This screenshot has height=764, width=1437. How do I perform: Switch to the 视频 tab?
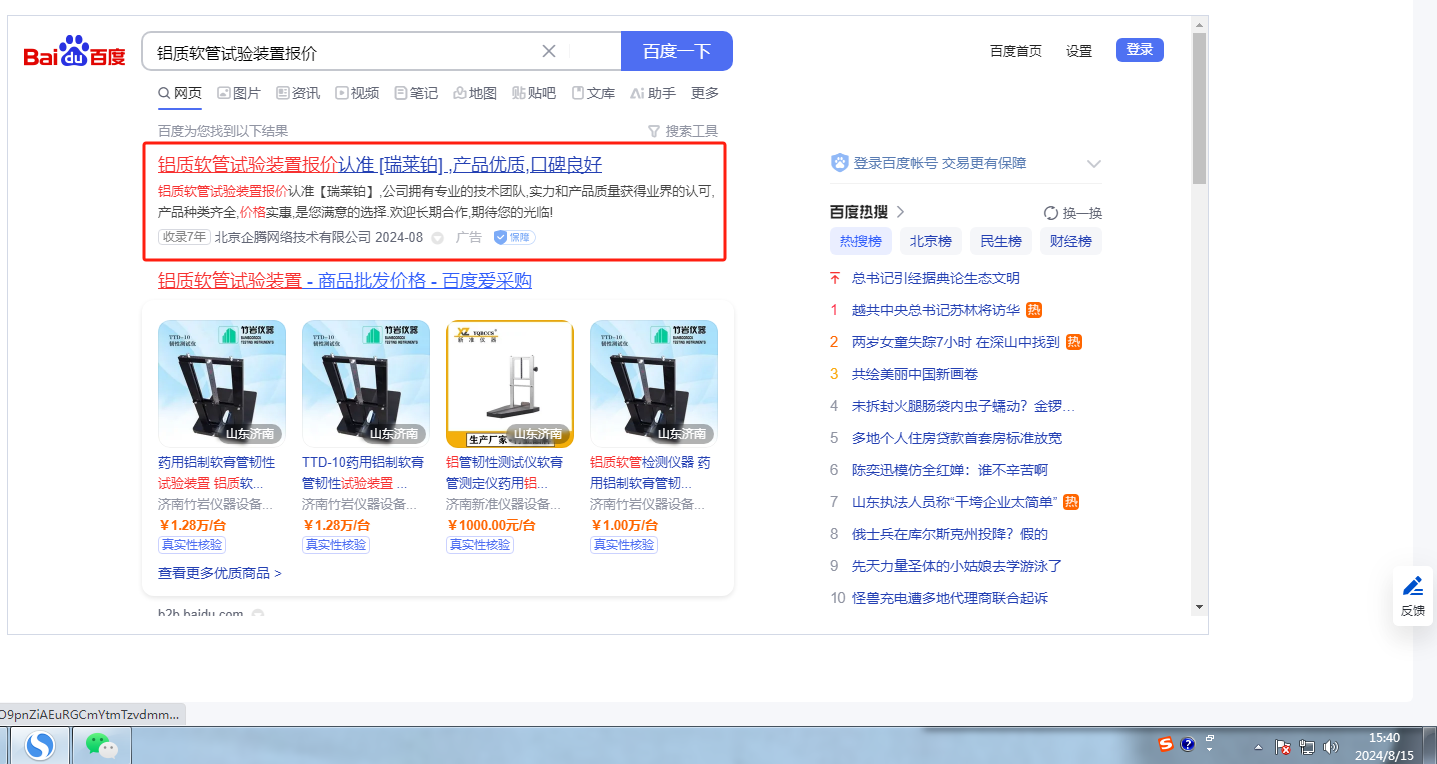coord(357,93)
